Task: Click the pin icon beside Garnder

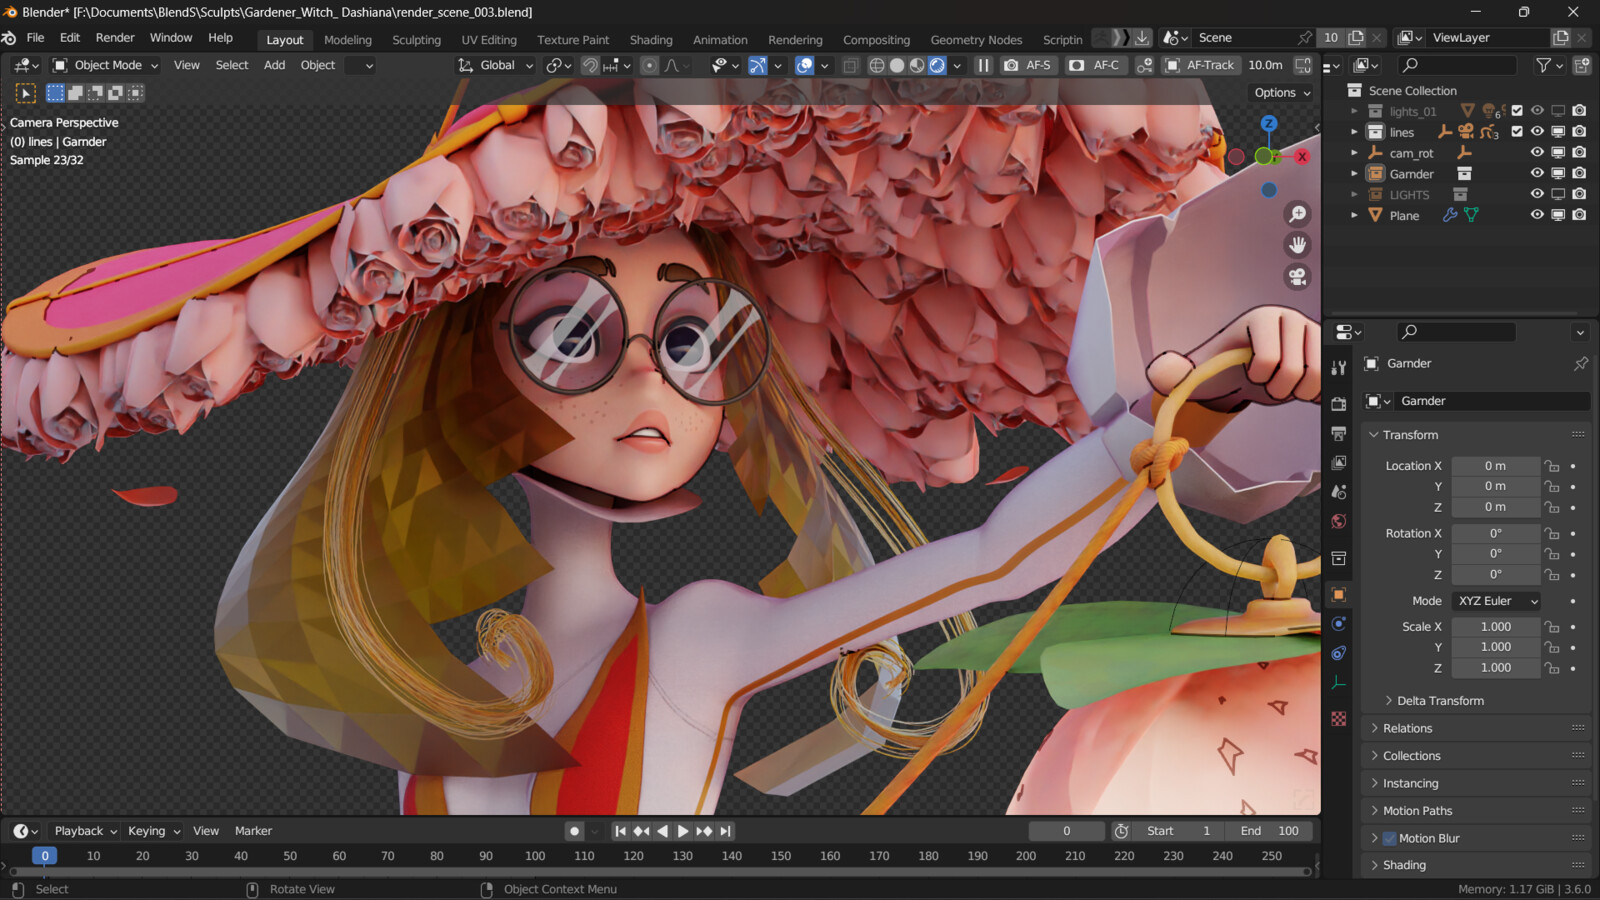Action: (x=1581, y=364)
